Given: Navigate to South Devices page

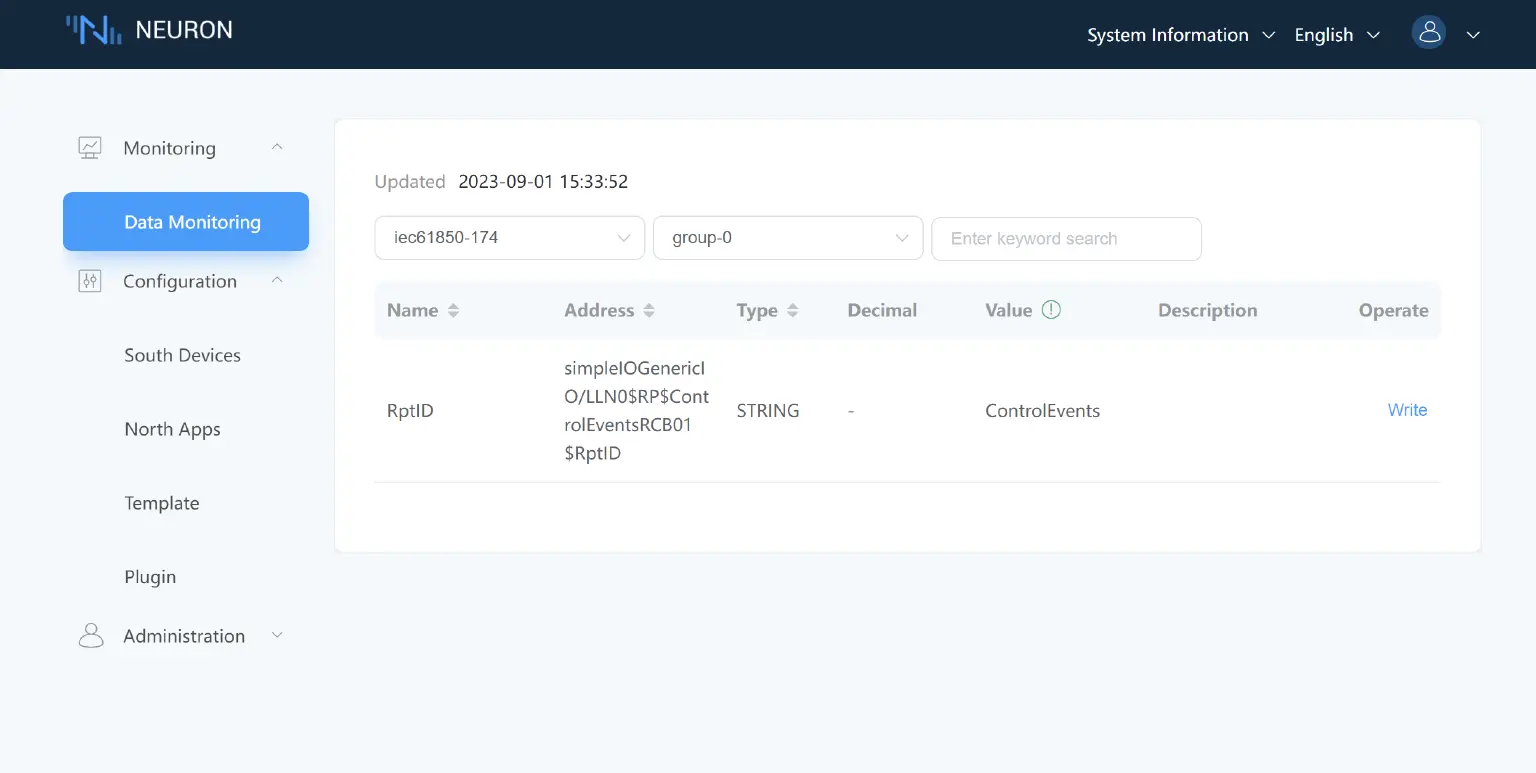Looking at the screenshot, I should 182,355.
